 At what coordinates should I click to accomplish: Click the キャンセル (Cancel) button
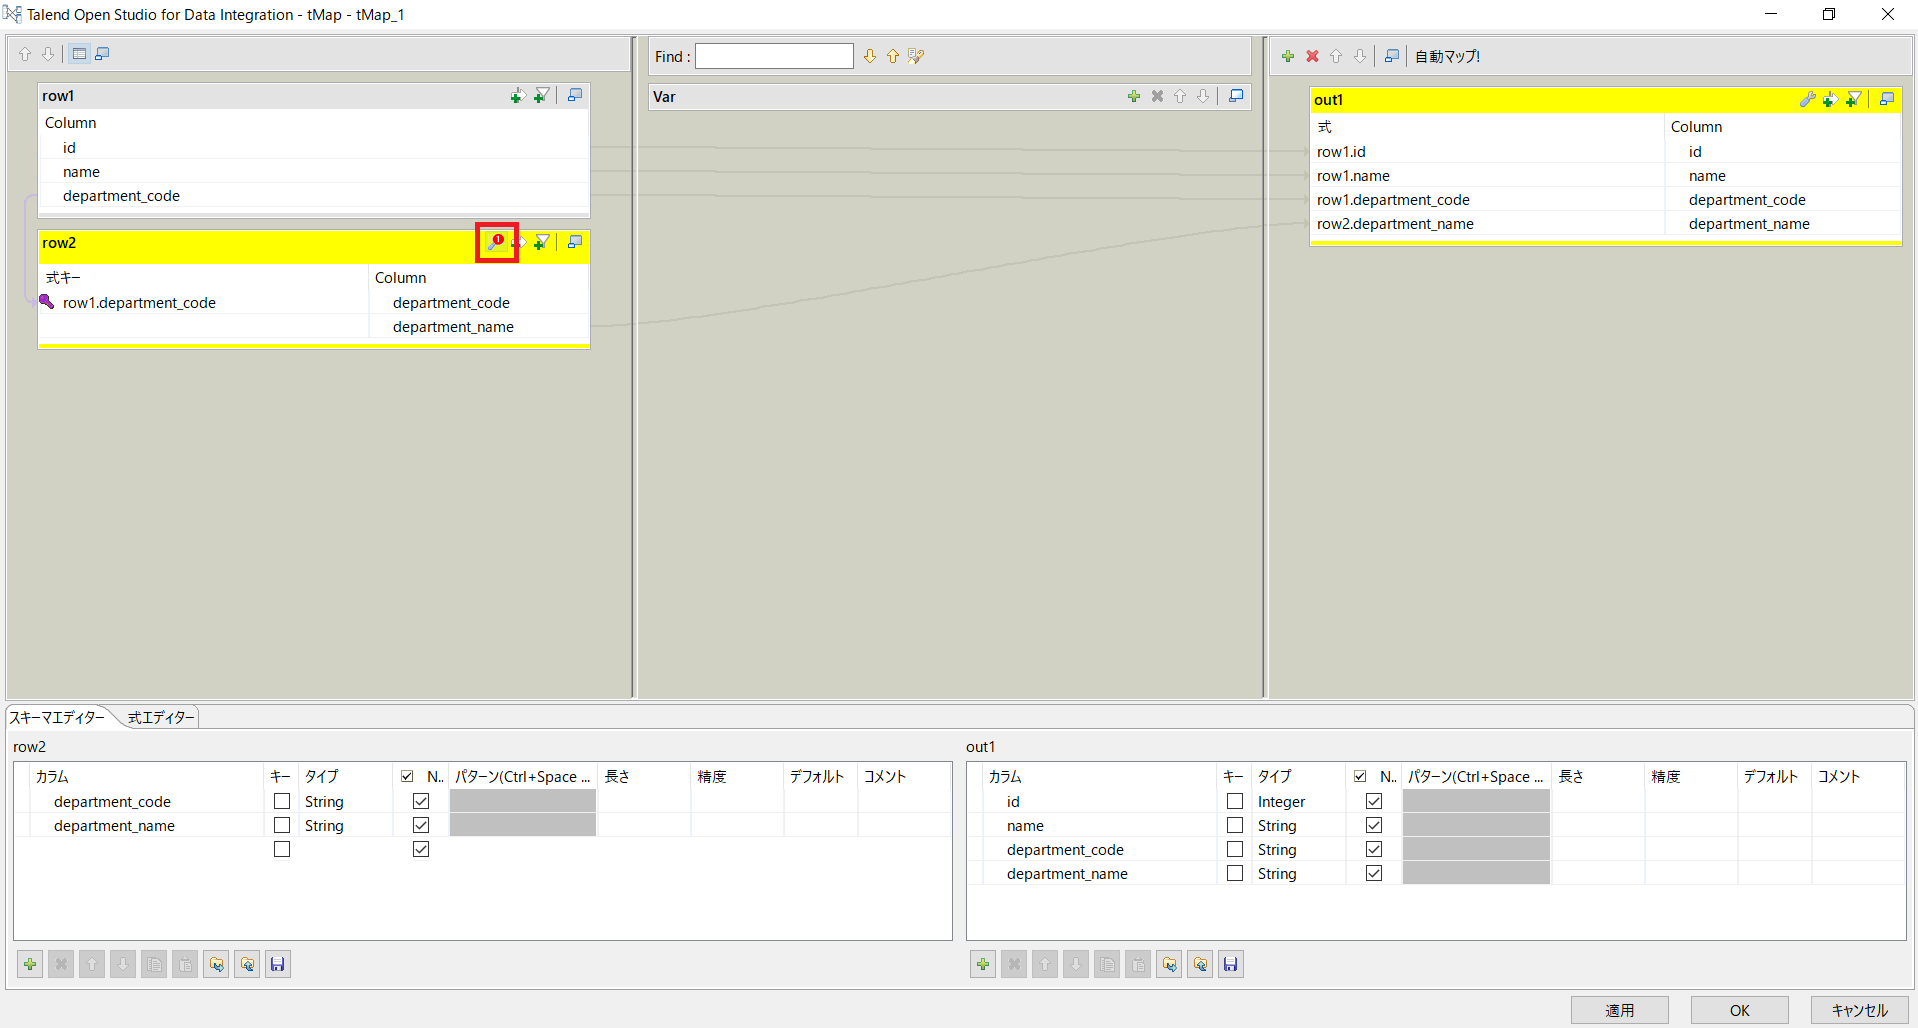click(1860, 1010)
